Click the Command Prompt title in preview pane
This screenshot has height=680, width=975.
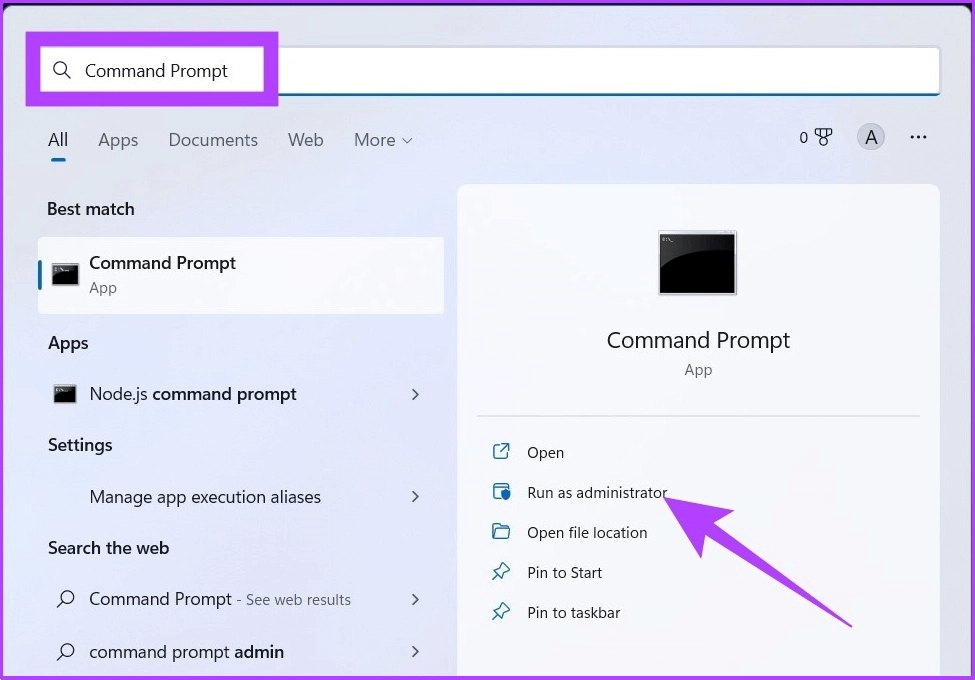698,341
